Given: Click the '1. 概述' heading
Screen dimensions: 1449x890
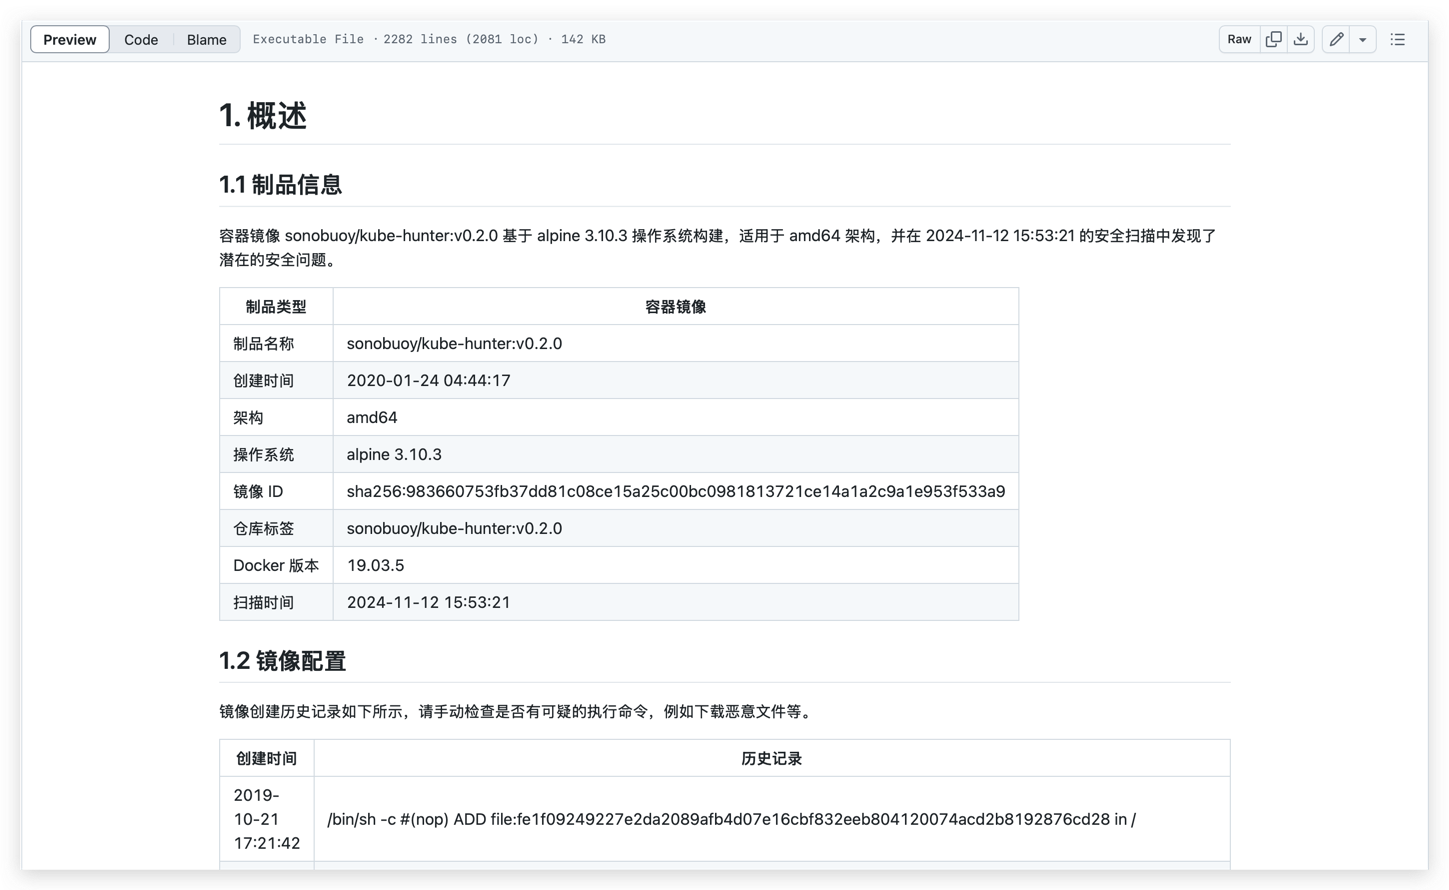Looking at the screenshot, I should point(263,116).
